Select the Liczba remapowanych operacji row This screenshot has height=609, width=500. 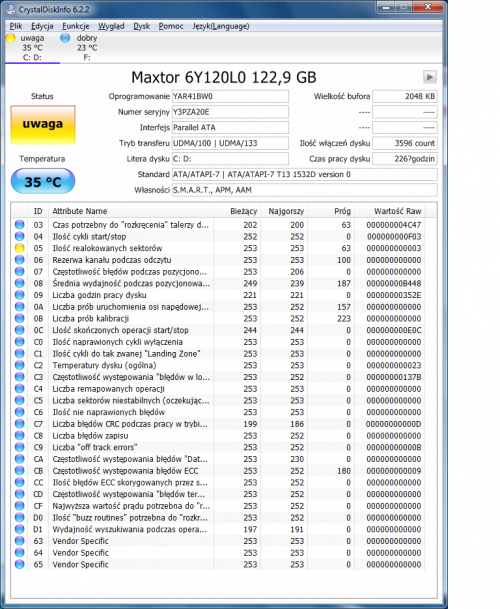pyautogui.click(x=218, y=388)
